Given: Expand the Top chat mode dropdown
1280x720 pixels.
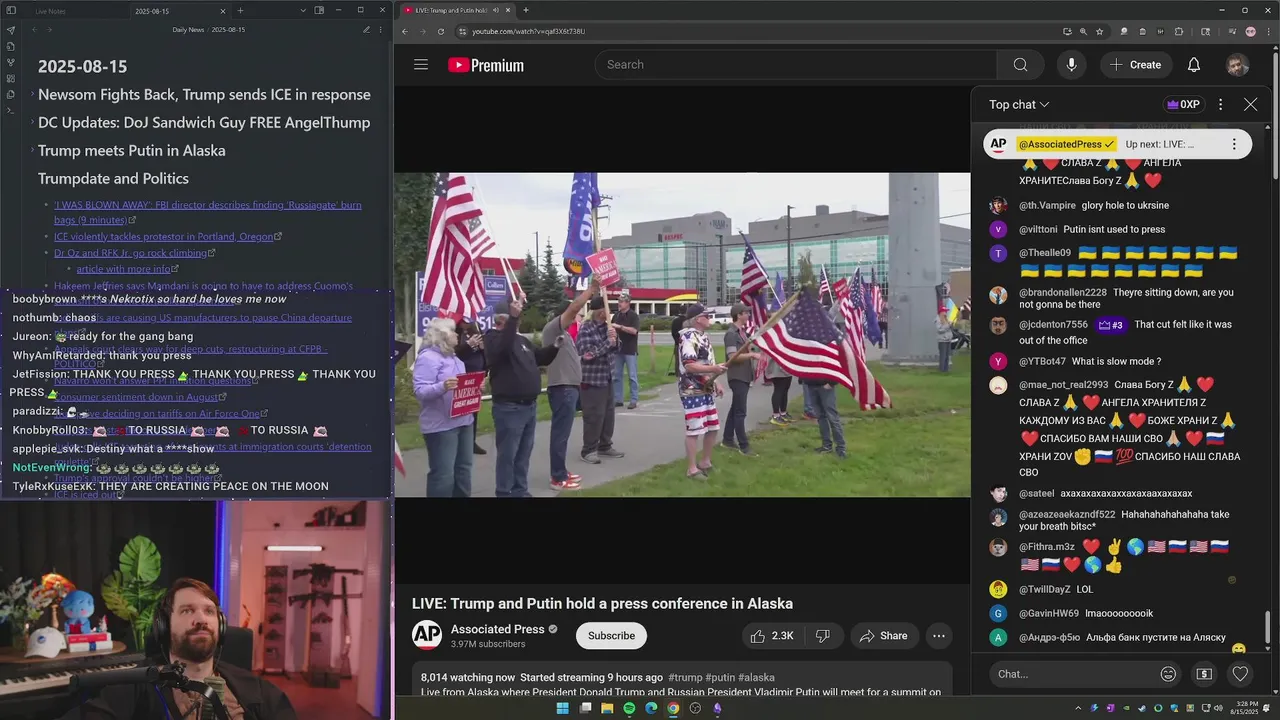Looking at the screenshot, I should click(x=1019, y=104).
